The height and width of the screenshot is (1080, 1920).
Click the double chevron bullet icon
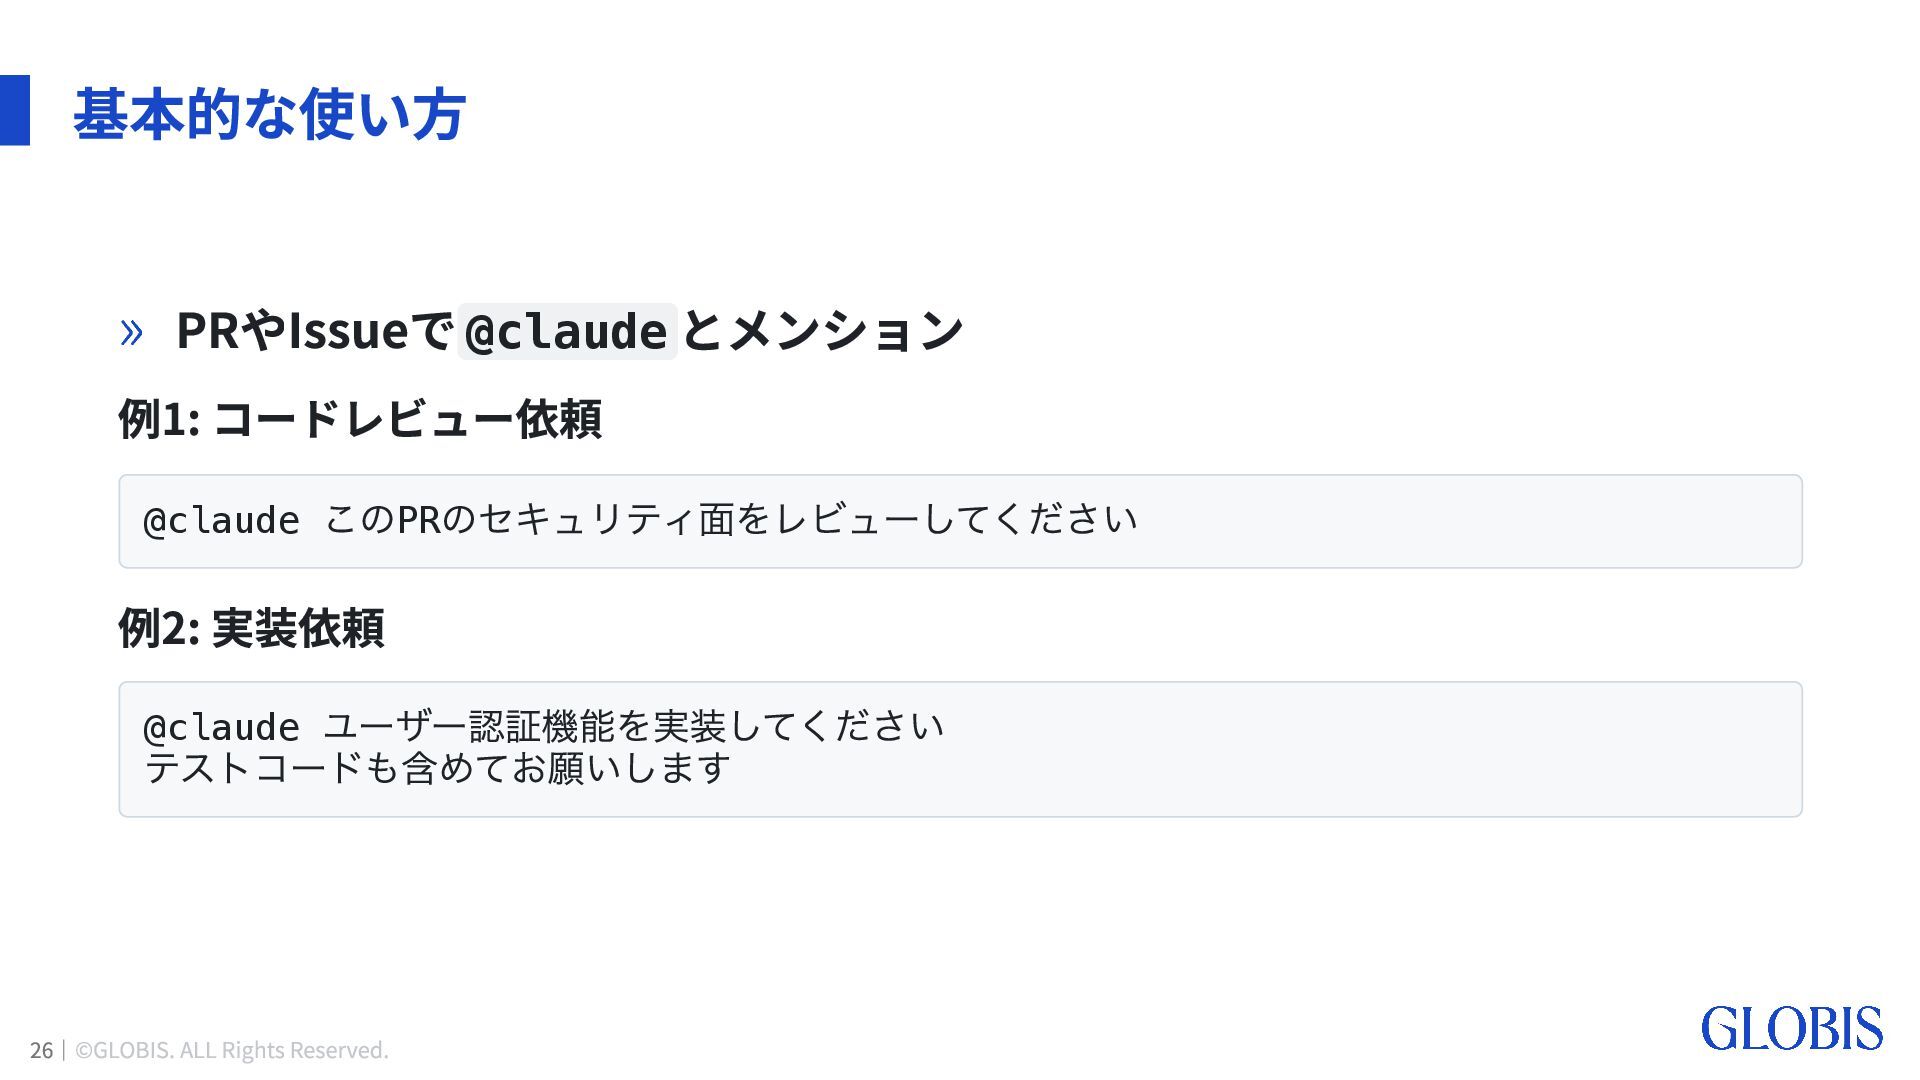(131, 332)
